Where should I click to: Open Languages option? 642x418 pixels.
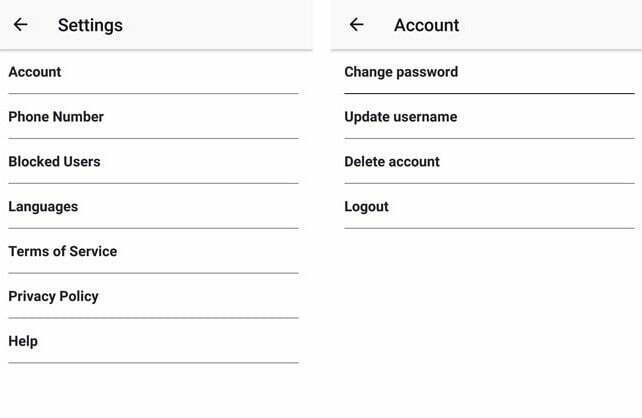154,206
